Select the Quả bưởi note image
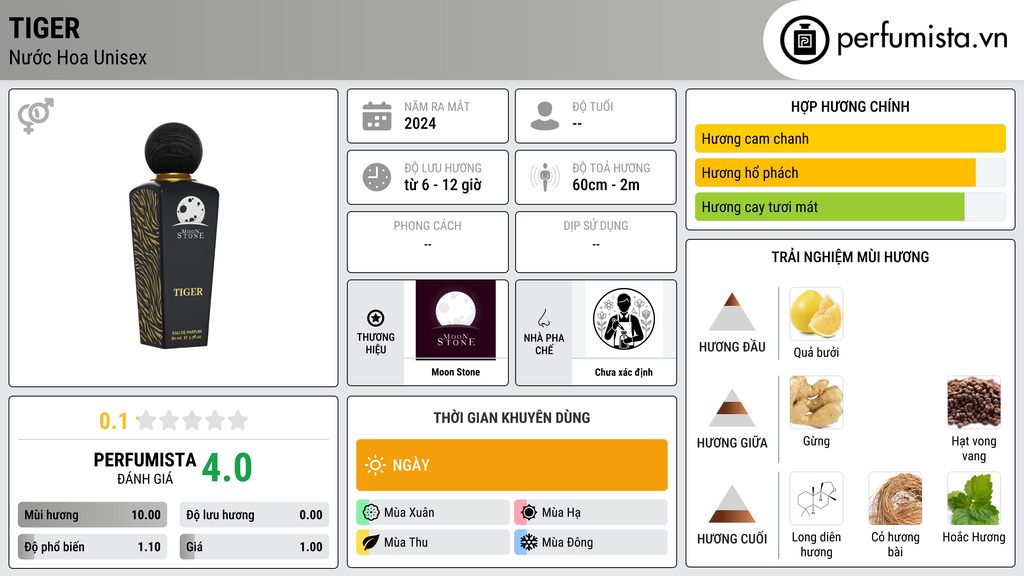Viewport: 1024px width, 576px height. 816,313
